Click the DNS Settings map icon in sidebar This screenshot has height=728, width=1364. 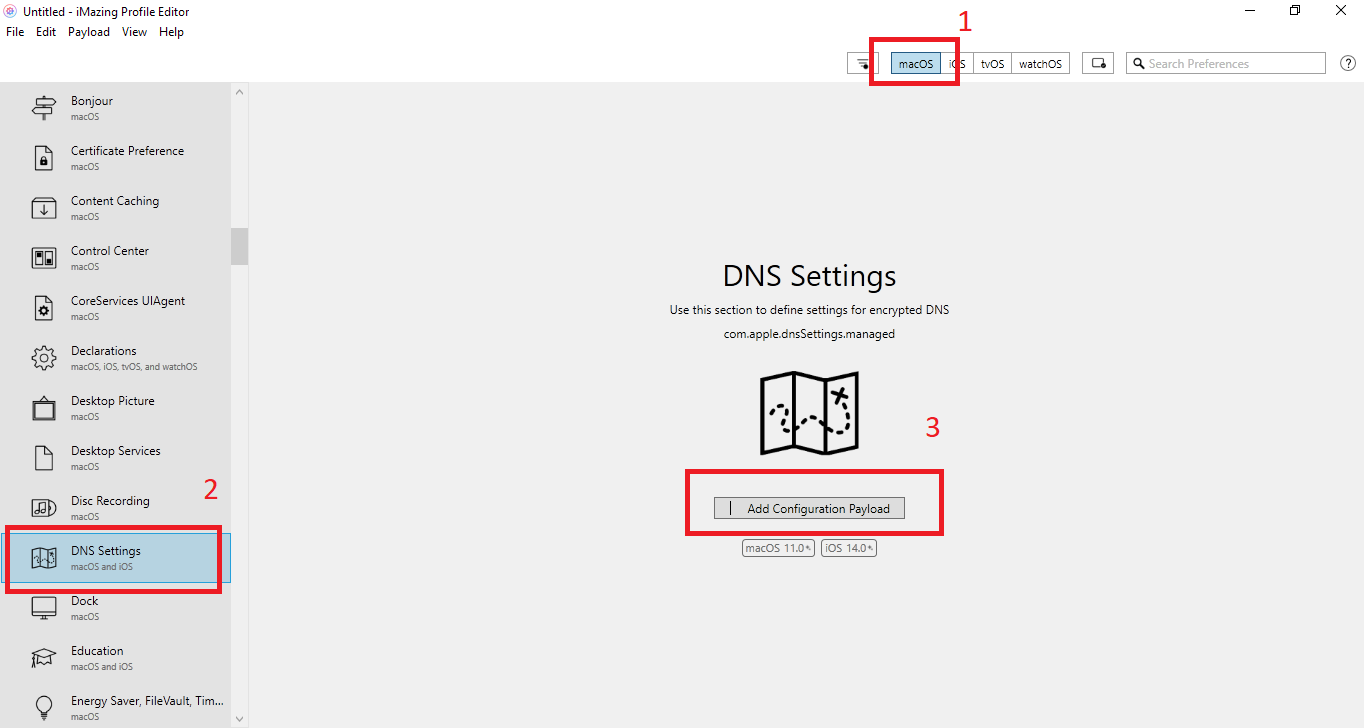click(44, 558)
